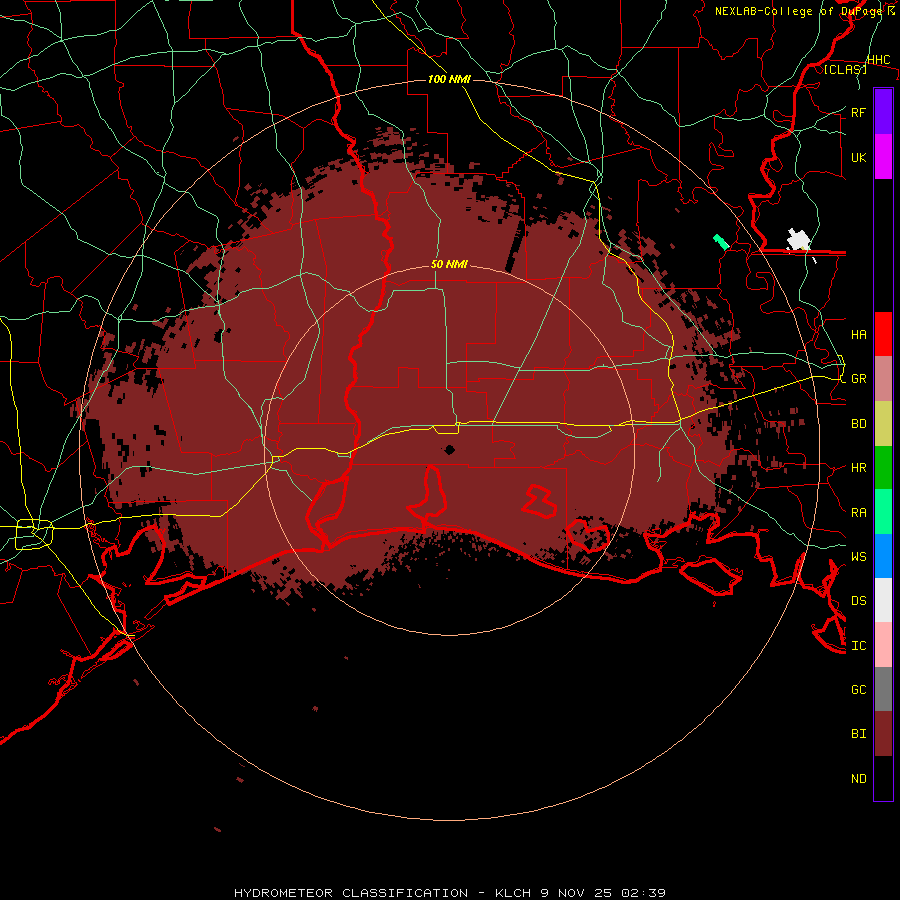Click the IC legend label
This screenshot has width=900, height=900.
click(858, 646)
